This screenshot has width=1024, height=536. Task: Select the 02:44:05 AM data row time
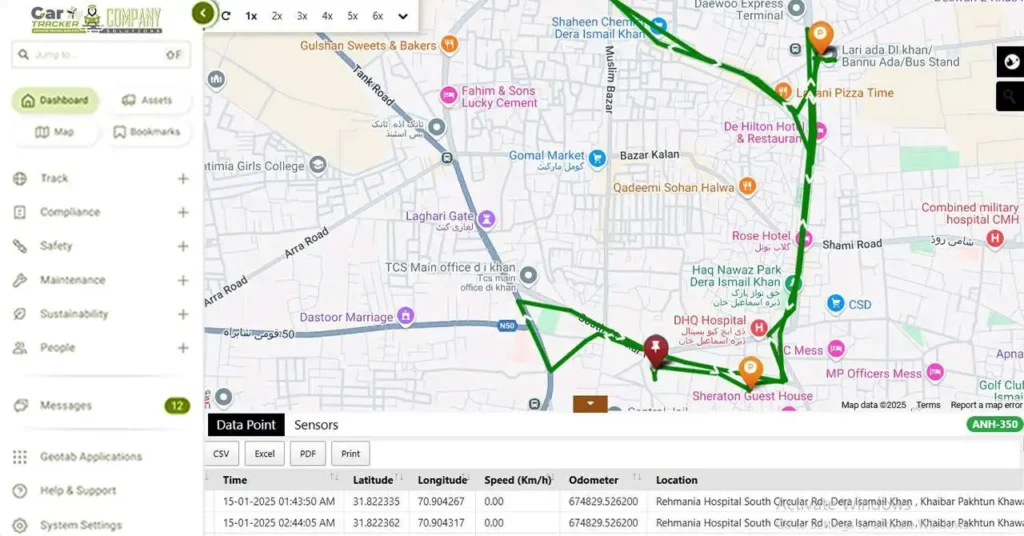pos(279,523)
